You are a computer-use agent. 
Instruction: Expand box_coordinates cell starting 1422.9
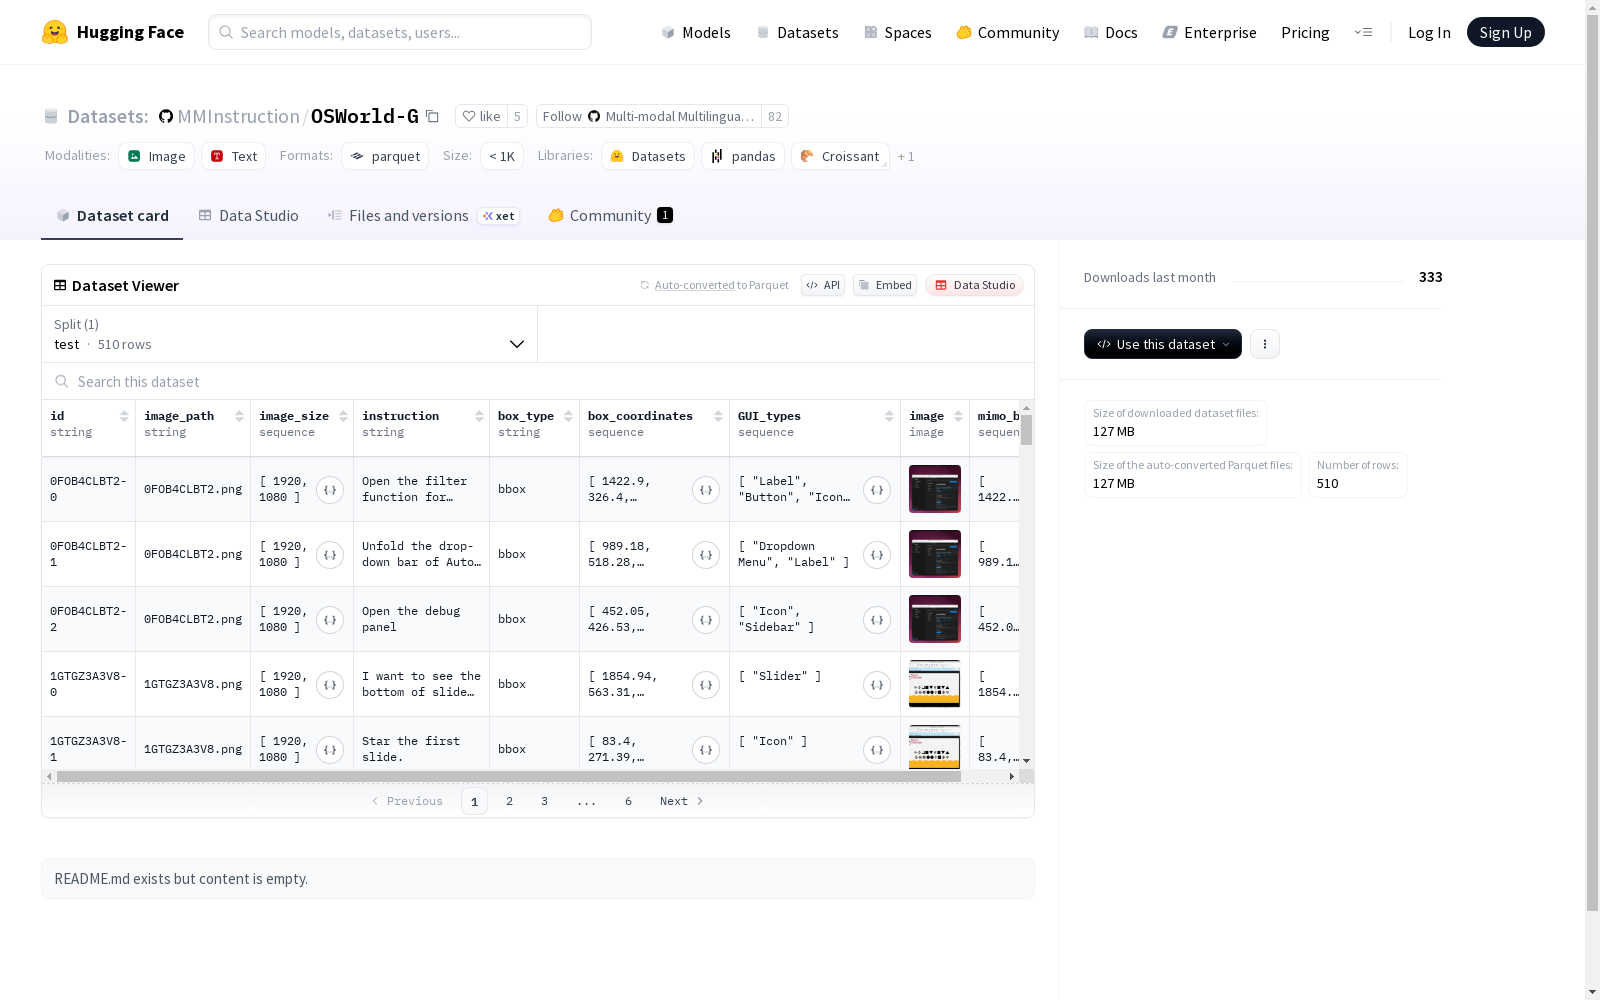pos(706,490)
